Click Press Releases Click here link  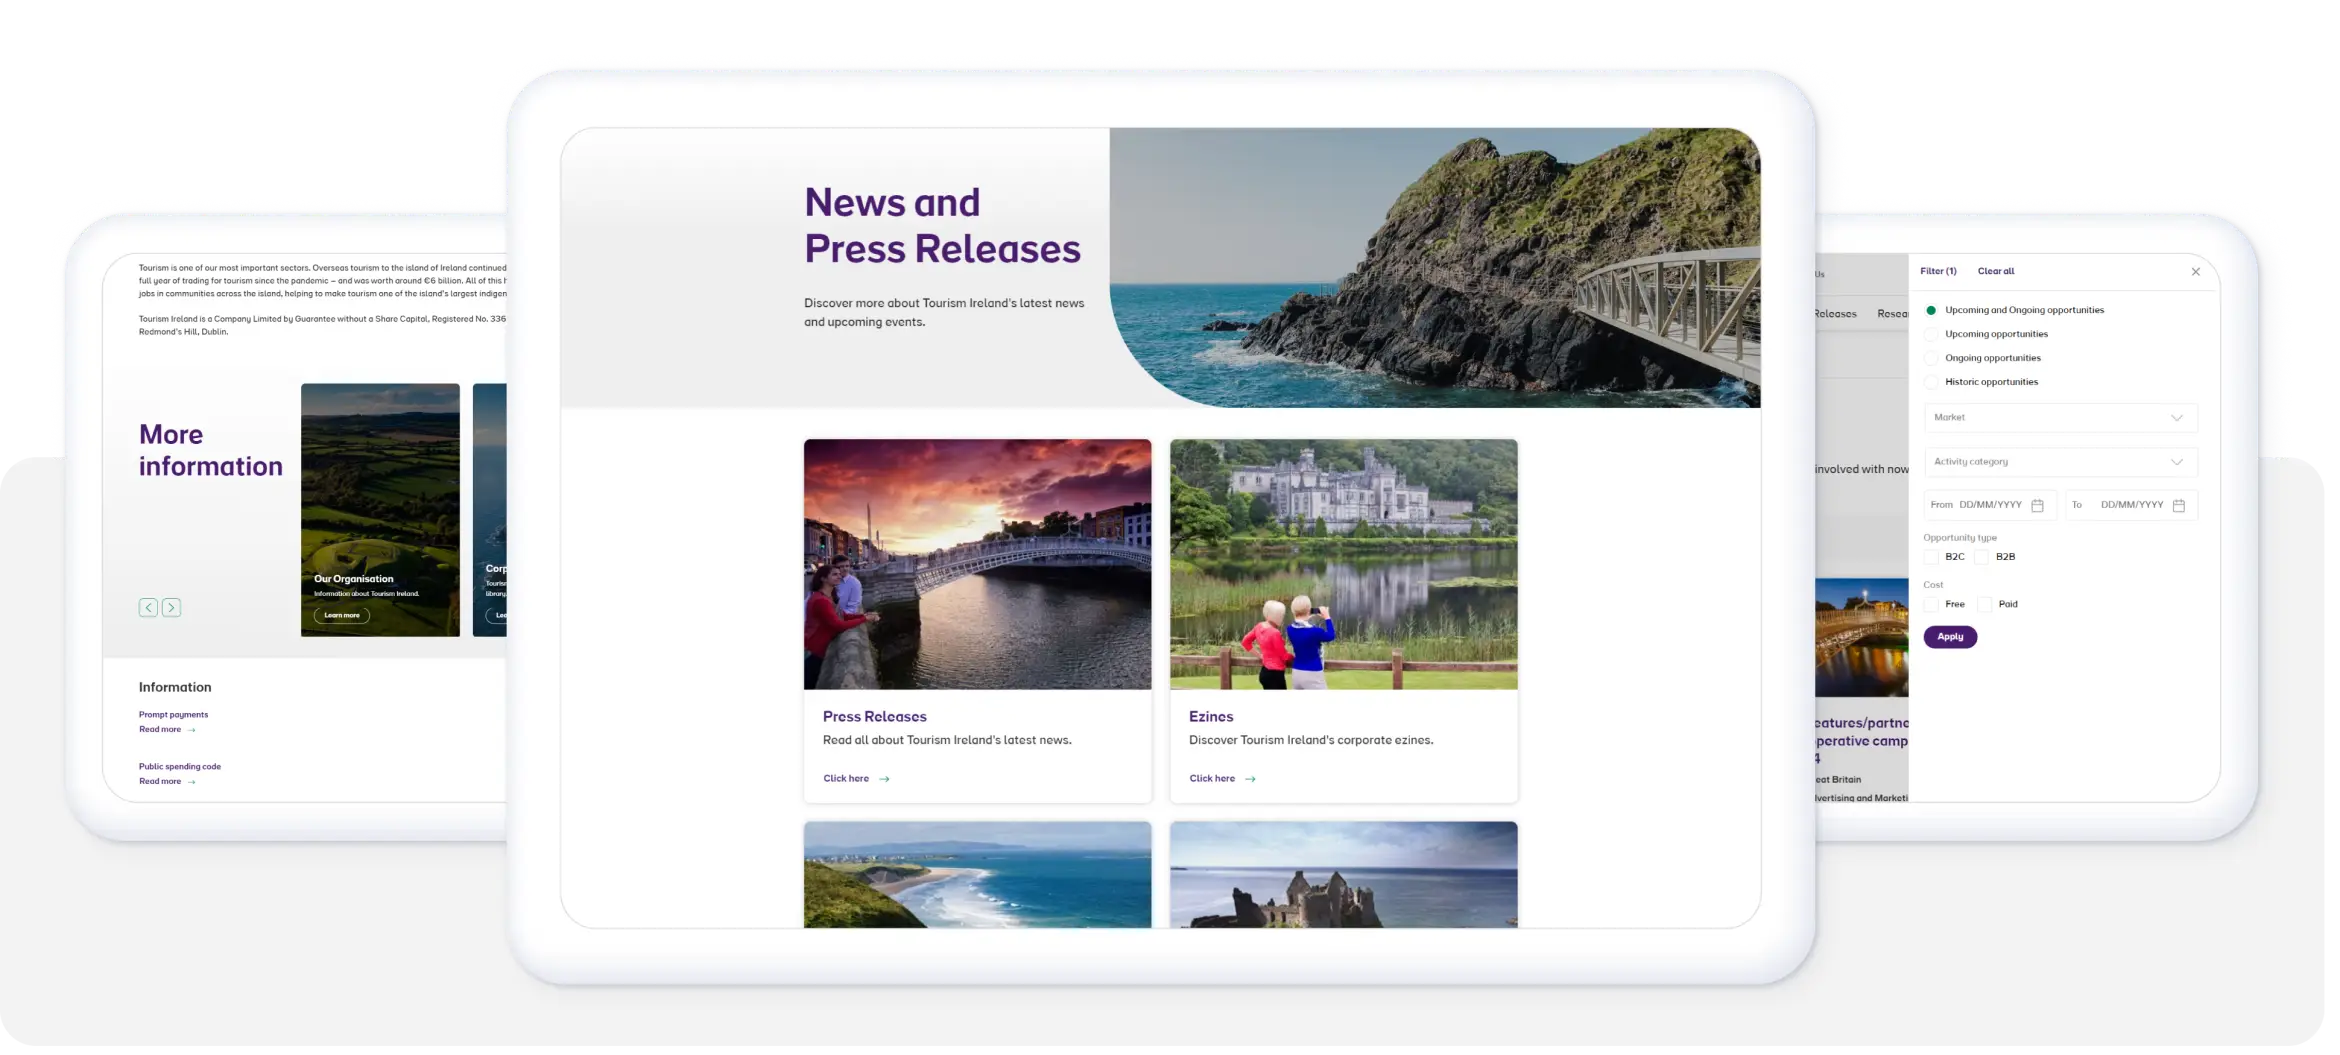[x=846, y=779]
